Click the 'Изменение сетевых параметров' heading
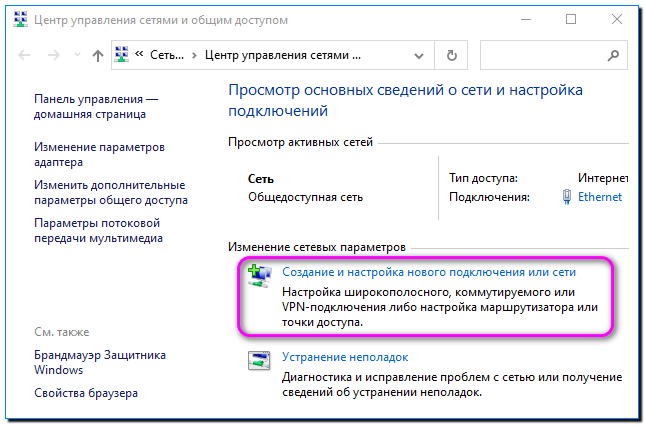The height and width of the screenshot is (425, 645). coord(317,247)
